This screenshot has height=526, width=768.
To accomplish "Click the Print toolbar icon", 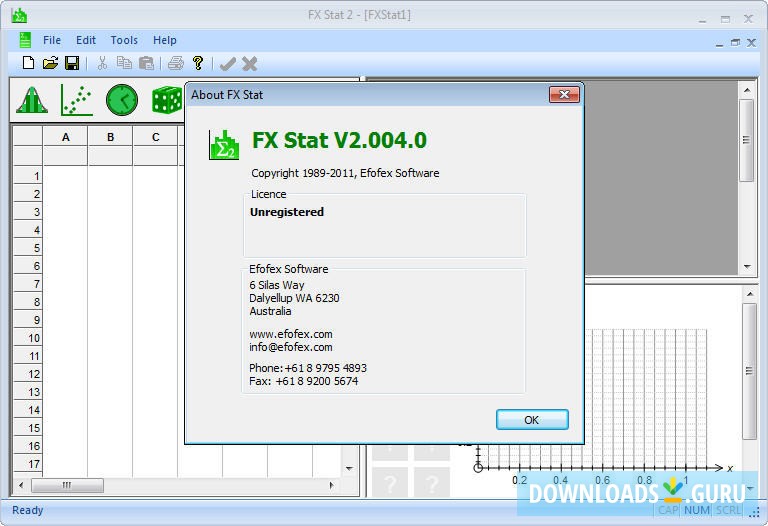I will pyautogui.click(x=176, y=63).
